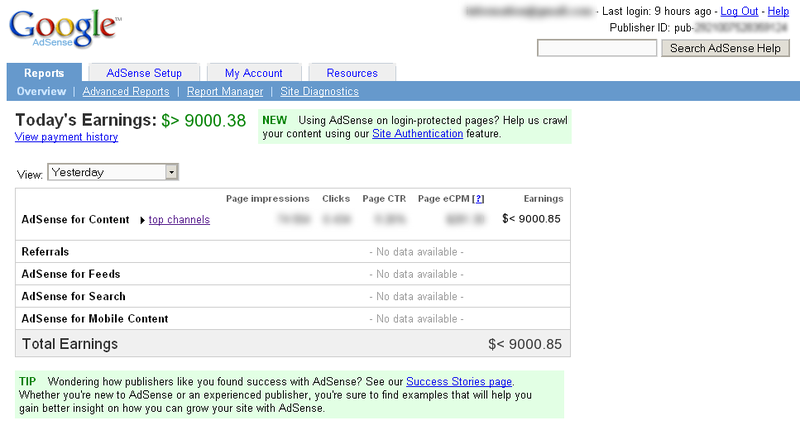Go to the My Account tab
This screenshot has width=800, height=430.
(x=253, y=73)
